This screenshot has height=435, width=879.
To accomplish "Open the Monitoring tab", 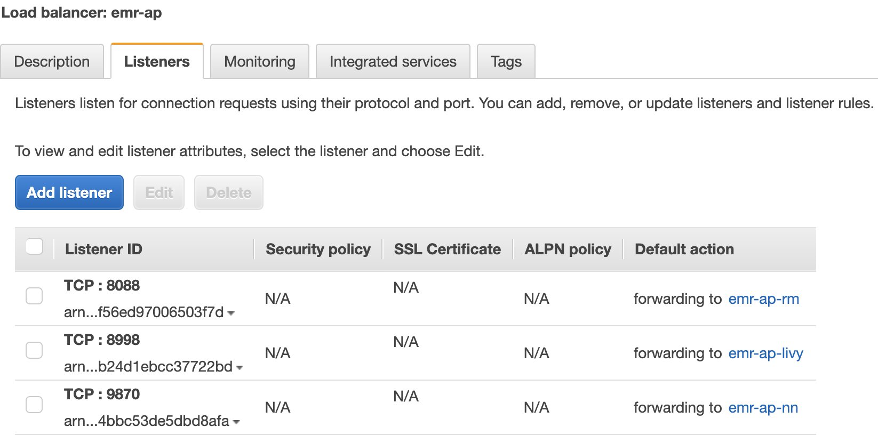I will 259,61.
